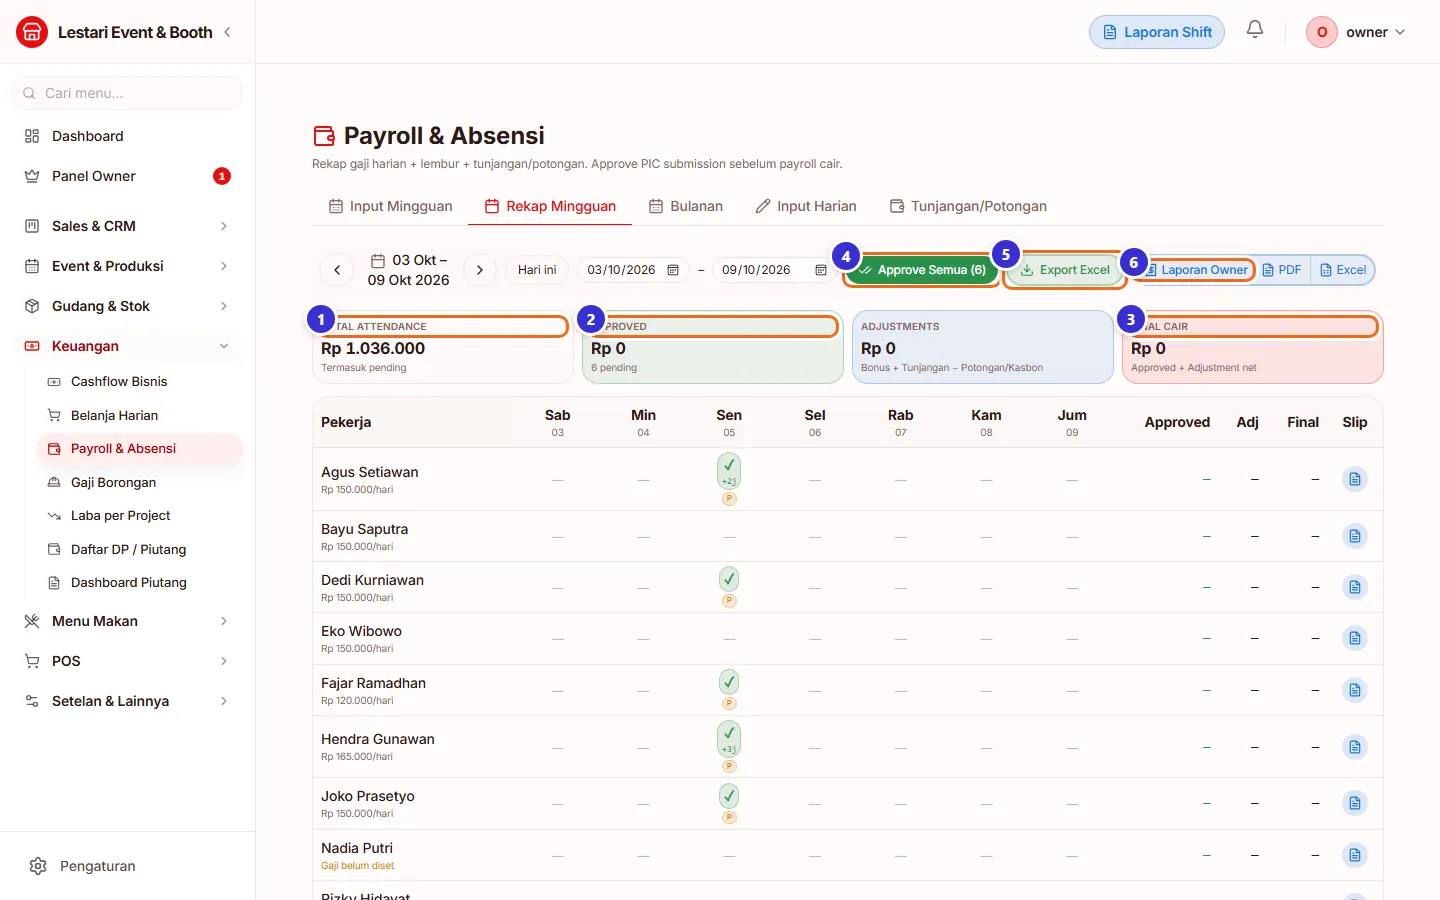Expand the Setelan & Lainnya menu
Screen dimensions: 1440x900
(128, 701)
